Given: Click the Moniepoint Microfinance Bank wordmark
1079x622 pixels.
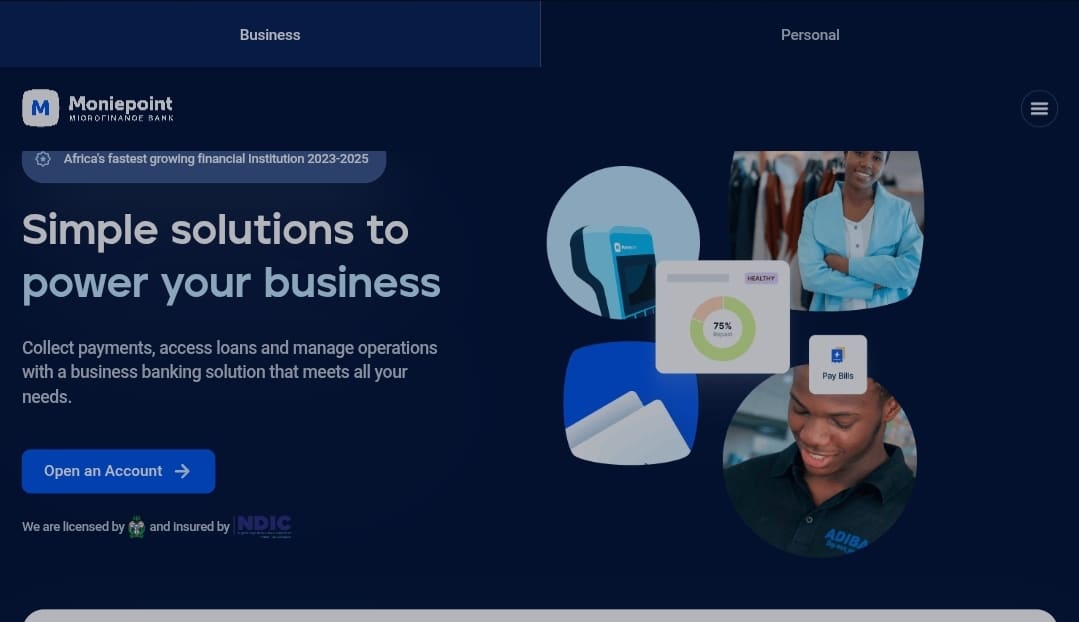Looking at the screenshot, I should point(121,109).
